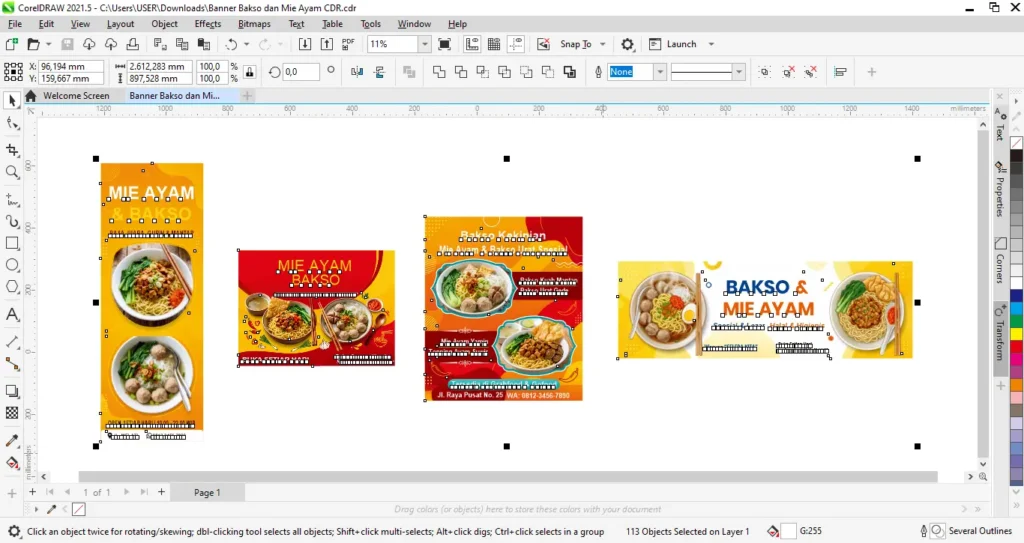Switch to Welcome Screen tab
Viewport: 1024px width, 543px height.
76,96
